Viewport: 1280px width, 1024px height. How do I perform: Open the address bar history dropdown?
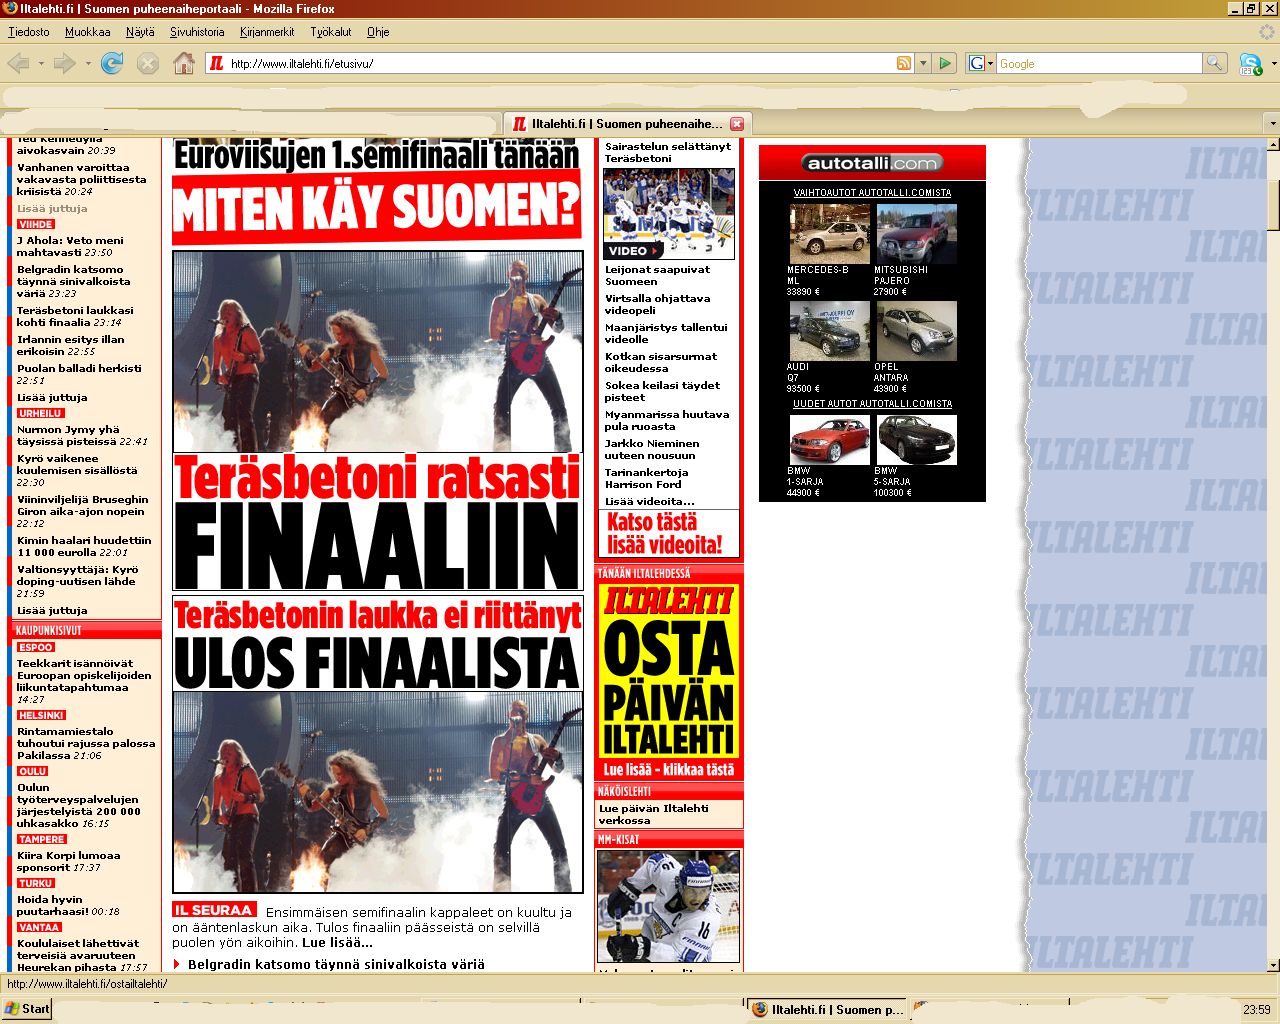coord(923,64)
